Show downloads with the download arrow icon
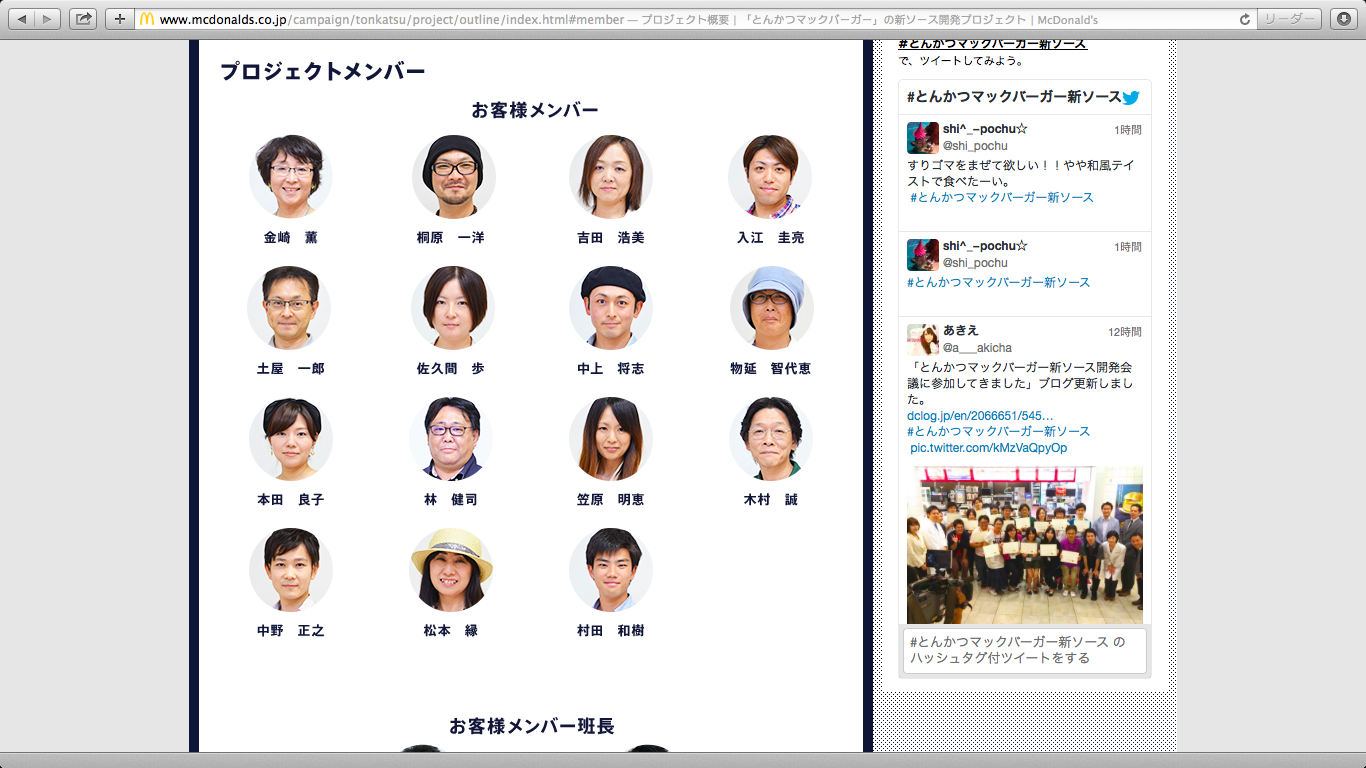Image resolution: width=1366 pixels, height=768 pixels. click(x=1343, y=18)
